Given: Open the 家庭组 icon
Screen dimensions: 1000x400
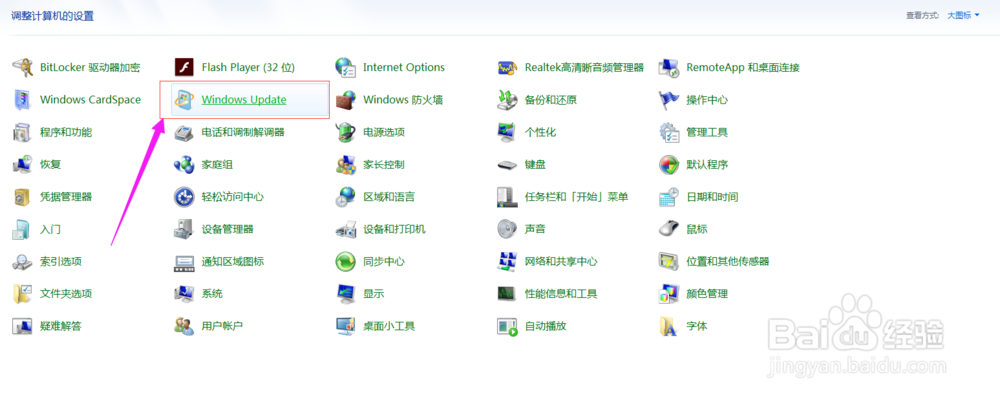Looking at the screenshot, I should click(x=184, y=165).
